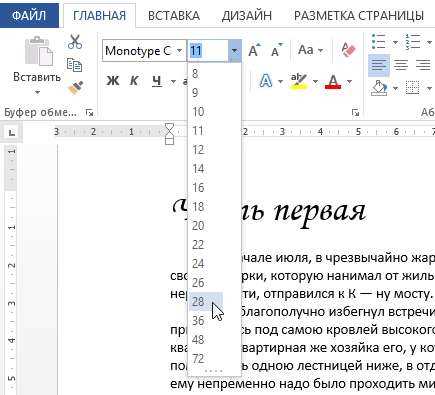Screen dimensions: 435x395
Task: Open the ФАЙЛ tab
Action: (29, 16)
